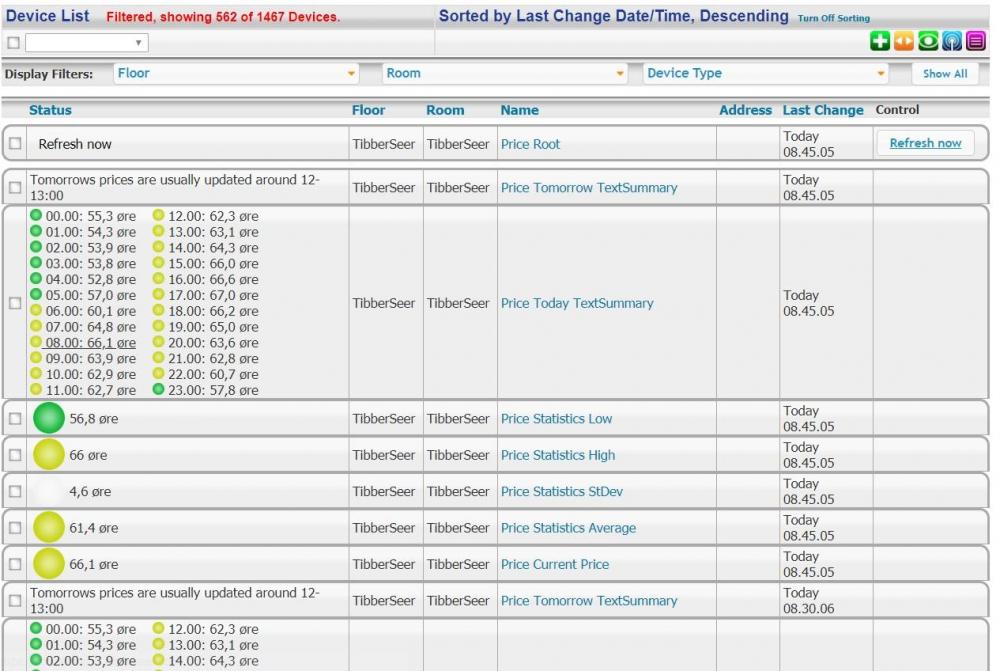
Task: Sort by the Status column header
Action: point(50,111)
